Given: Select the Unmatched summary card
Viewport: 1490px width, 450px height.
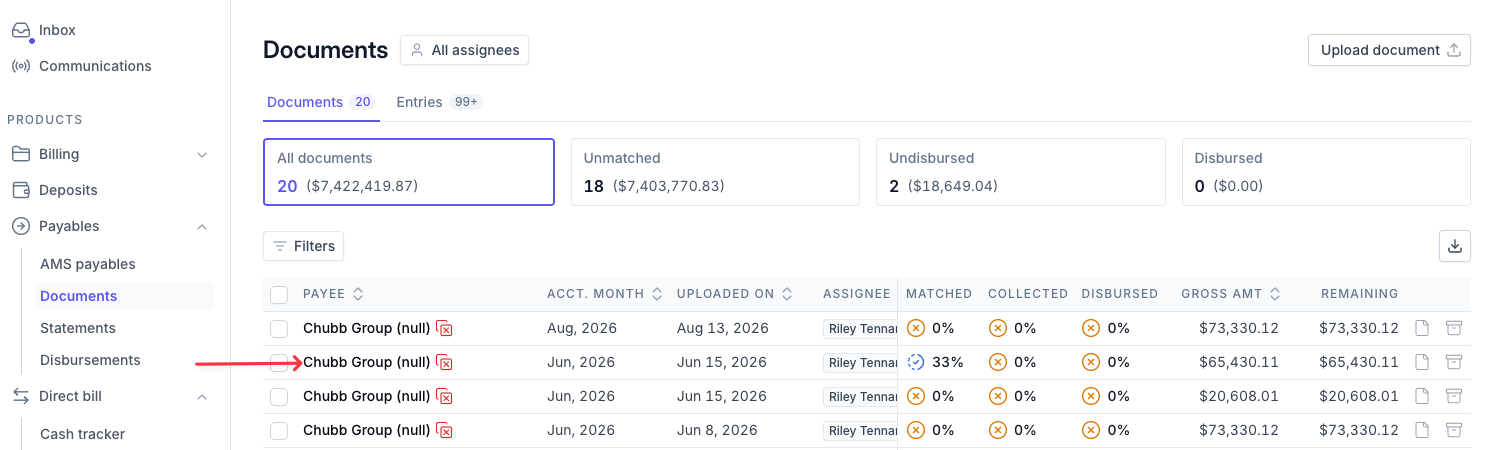Looking at the screenshot, I should (x=715, y=172).
